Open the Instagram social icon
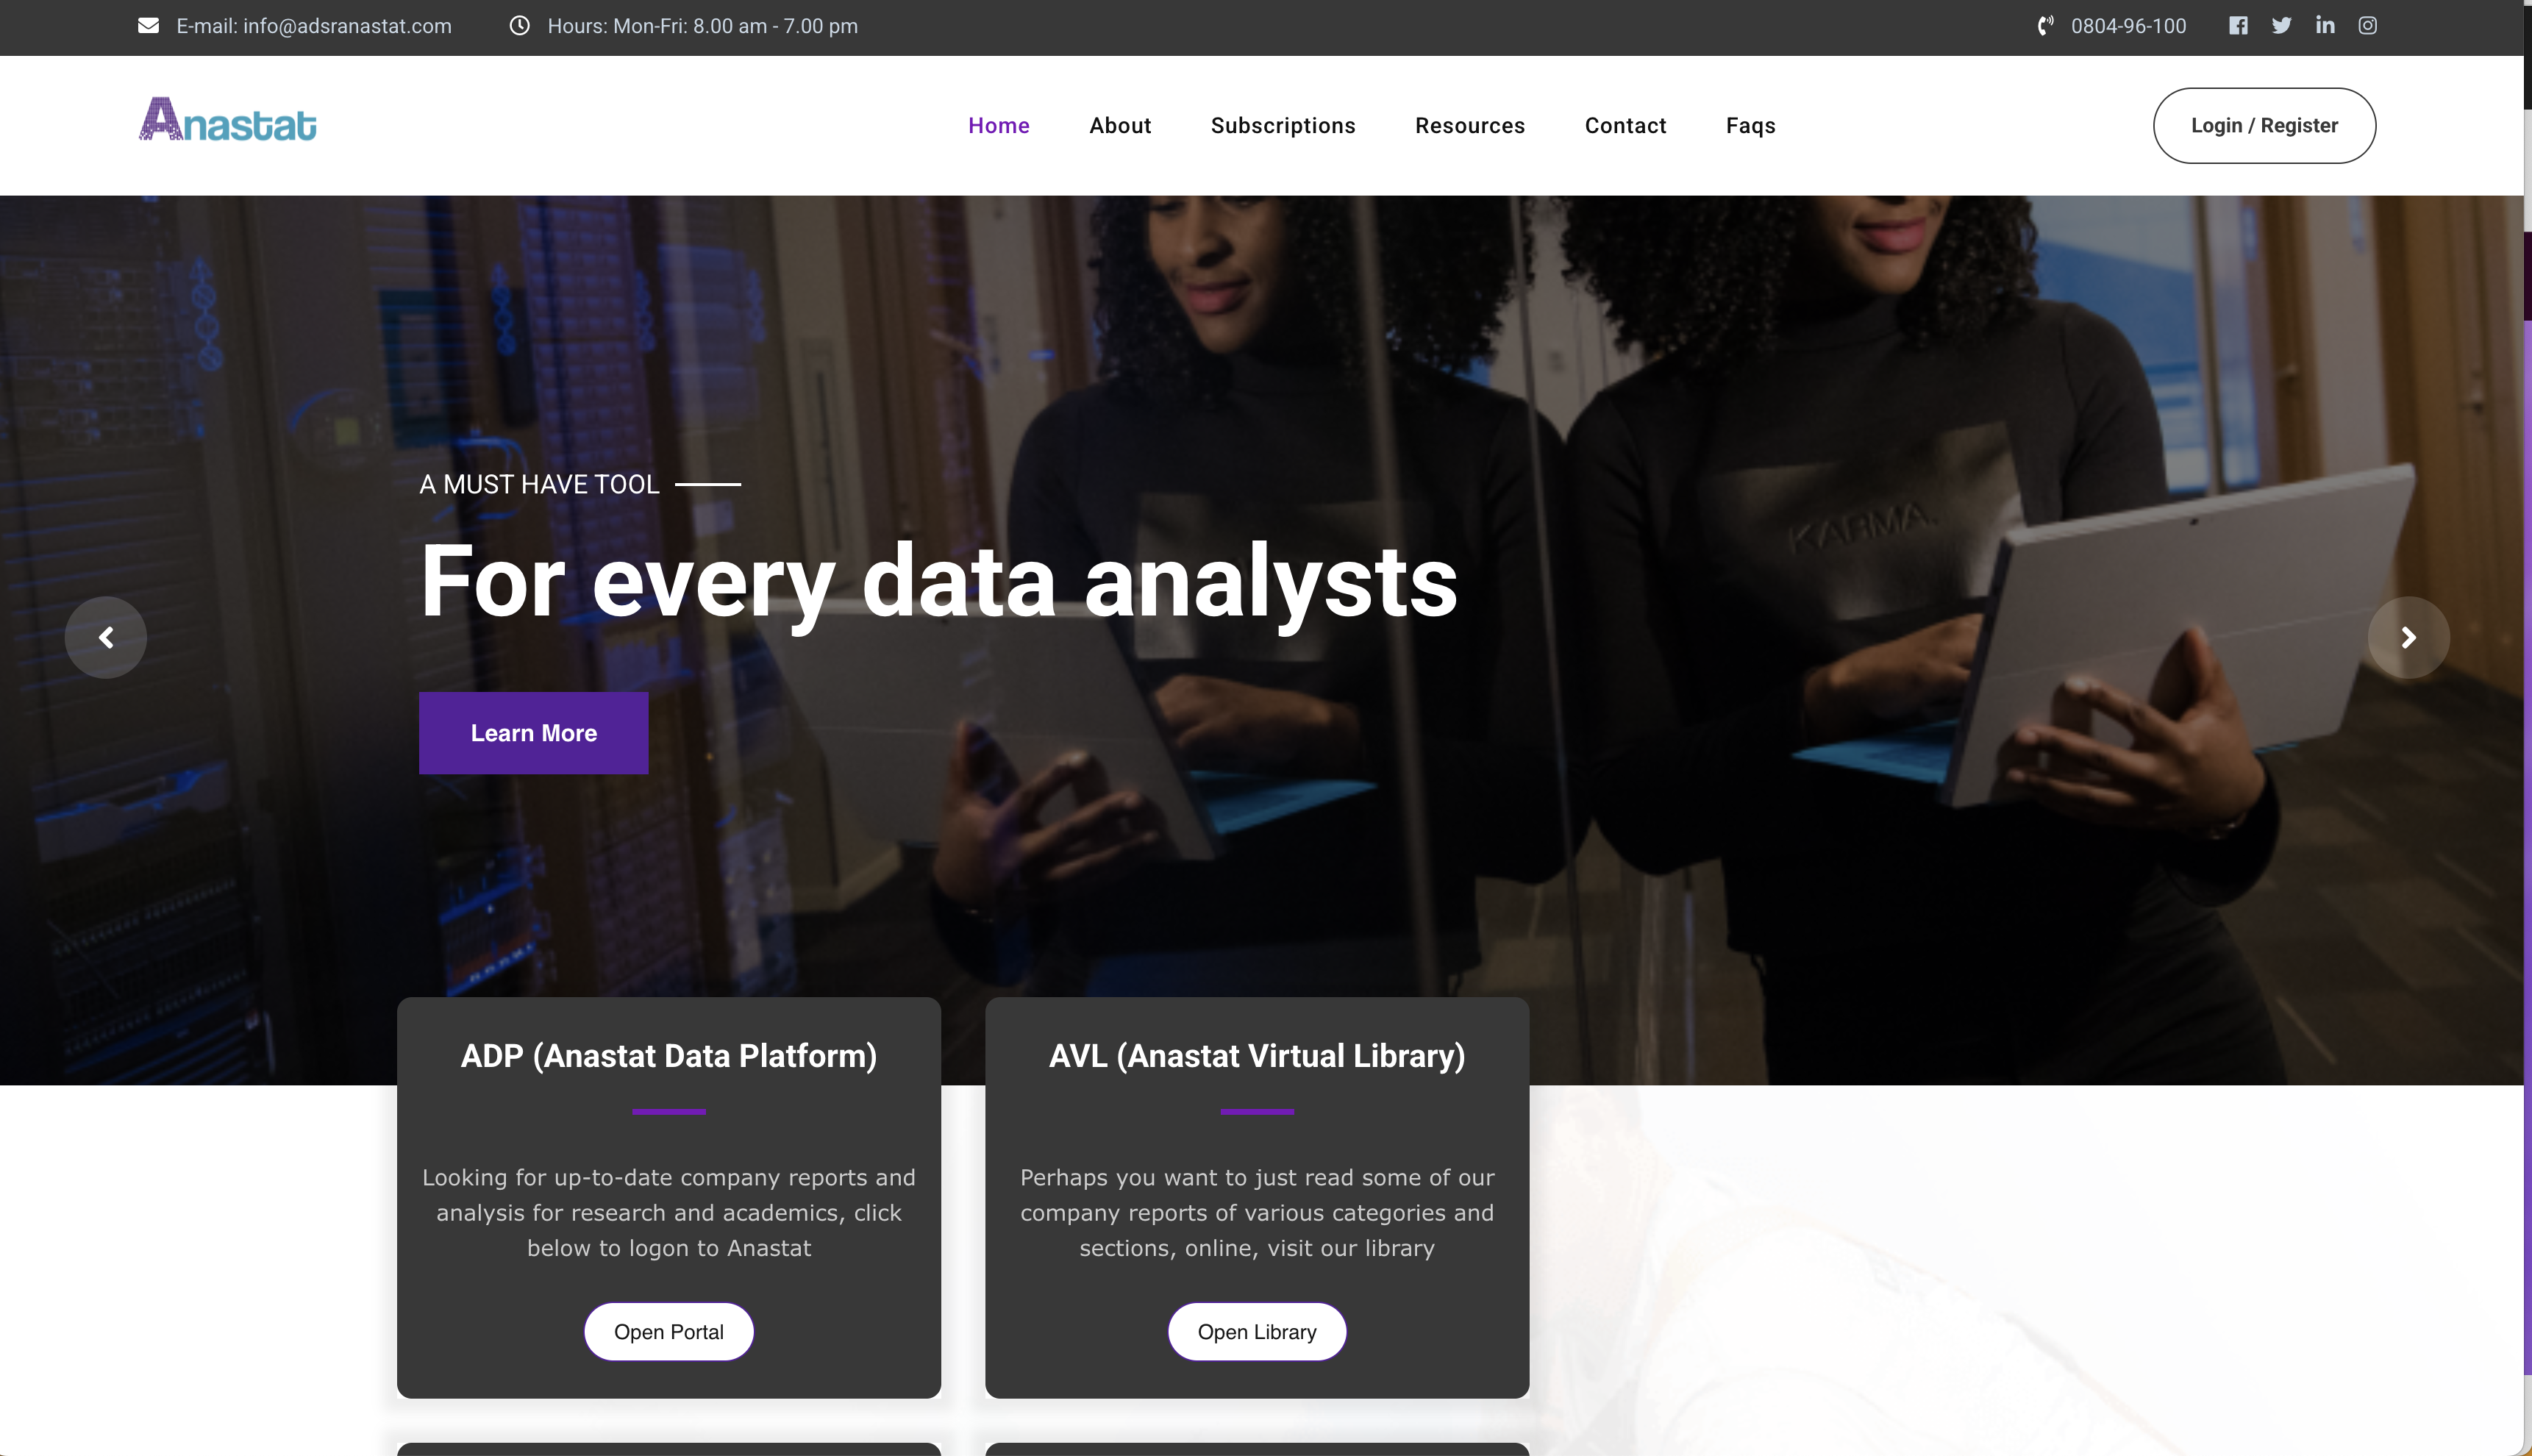 (2368, 26)
